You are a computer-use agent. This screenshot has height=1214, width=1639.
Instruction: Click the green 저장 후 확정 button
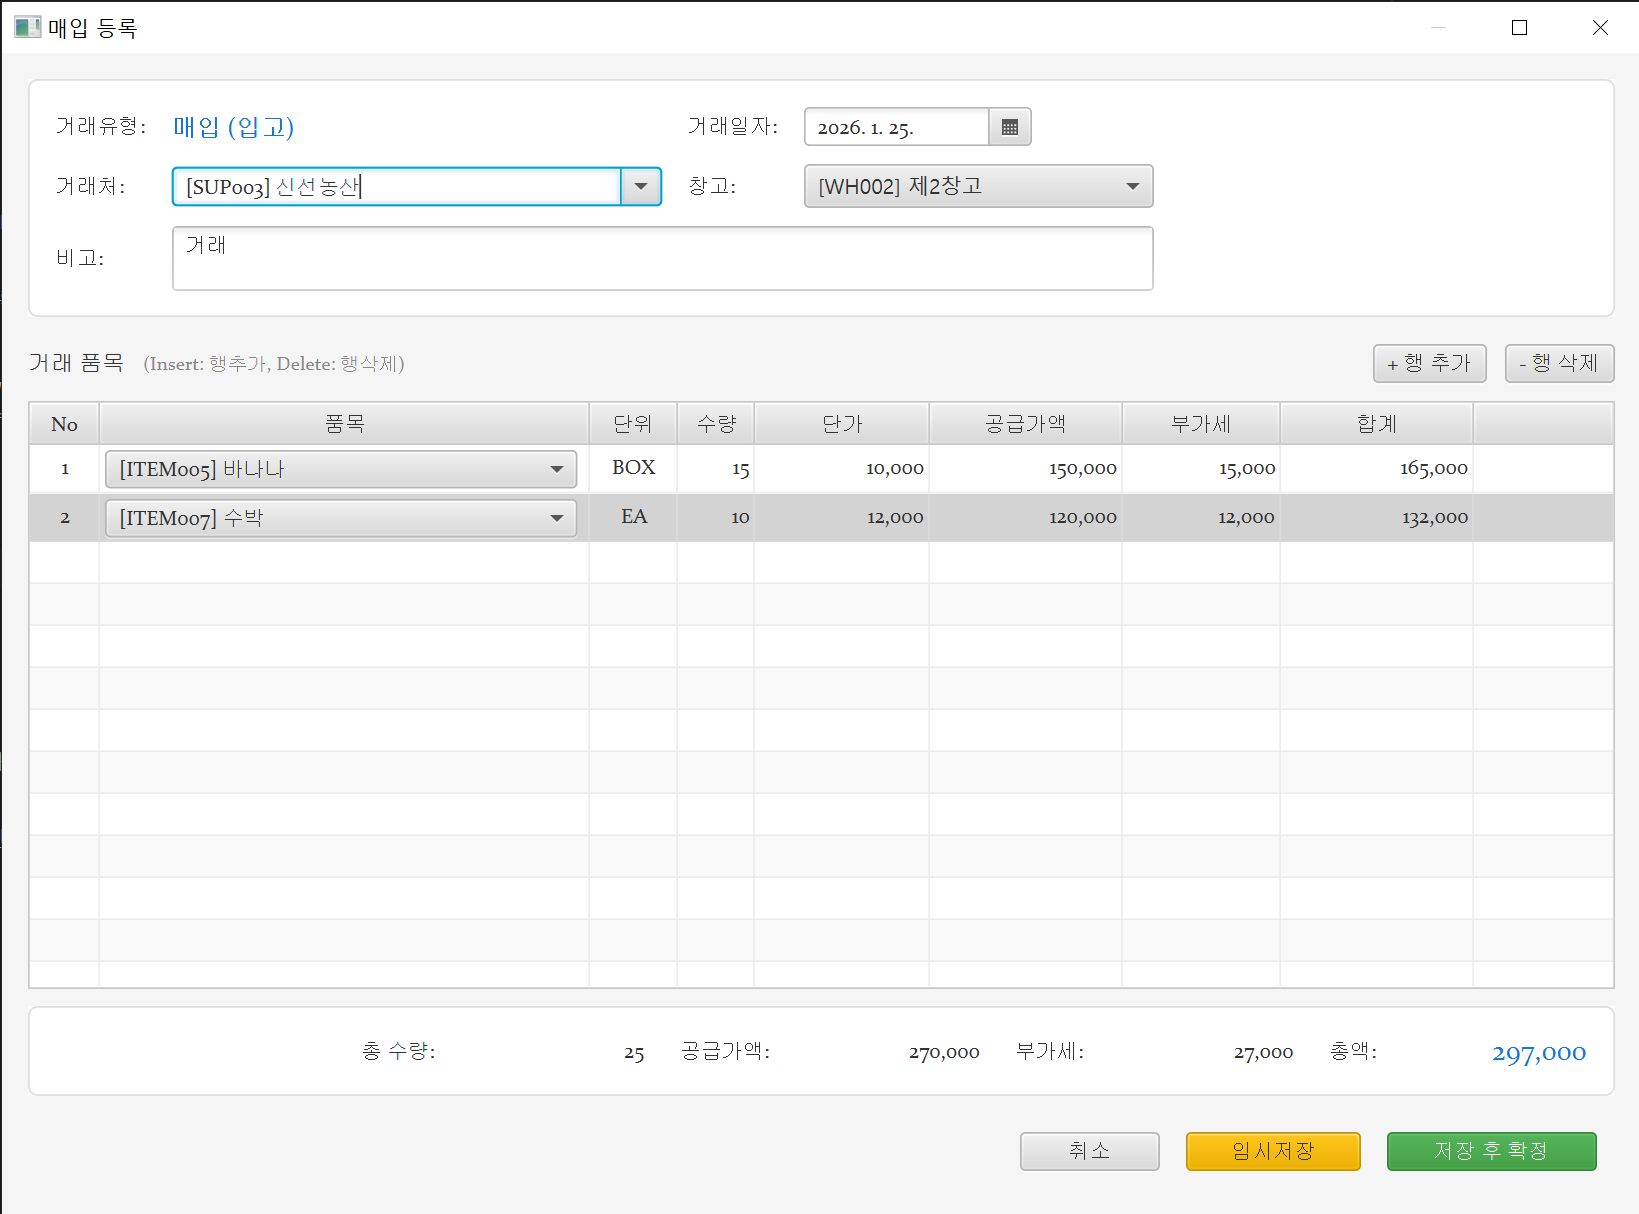coord(1491,1151)
